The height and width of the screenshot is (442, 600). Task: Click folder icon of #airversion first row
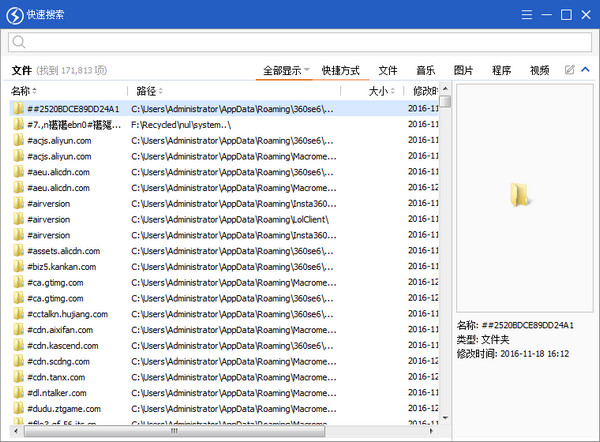pyautogui.click(x=18, y=204)
